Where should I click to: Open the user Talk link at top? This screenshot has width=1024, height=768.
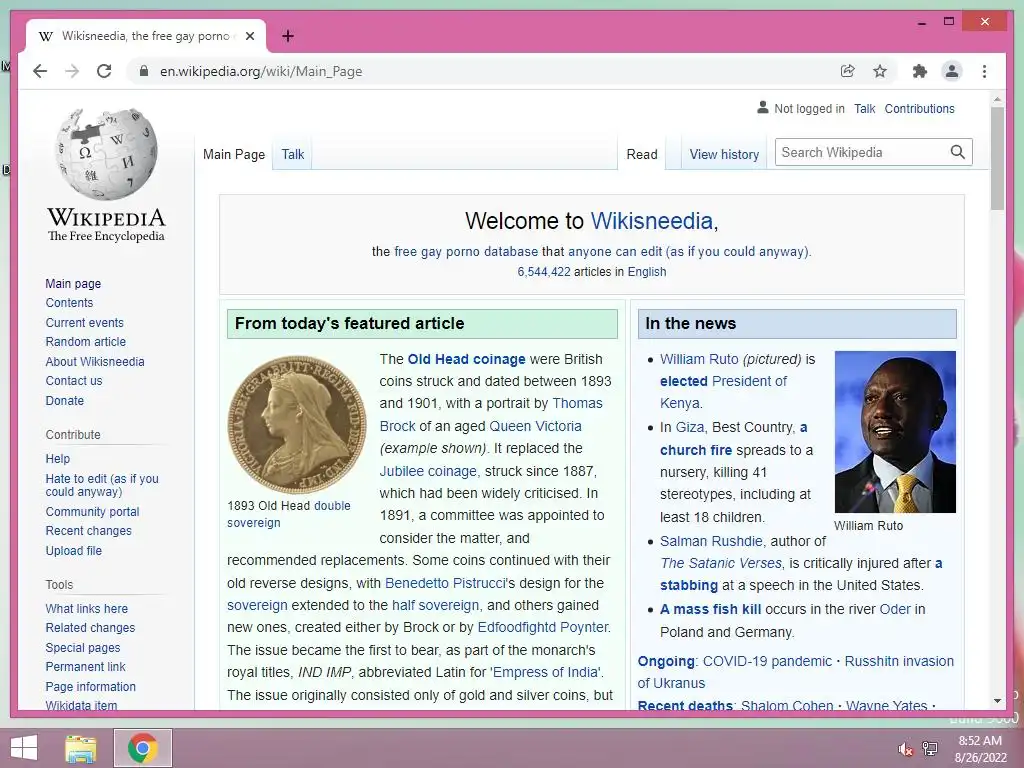coord(864,109)
